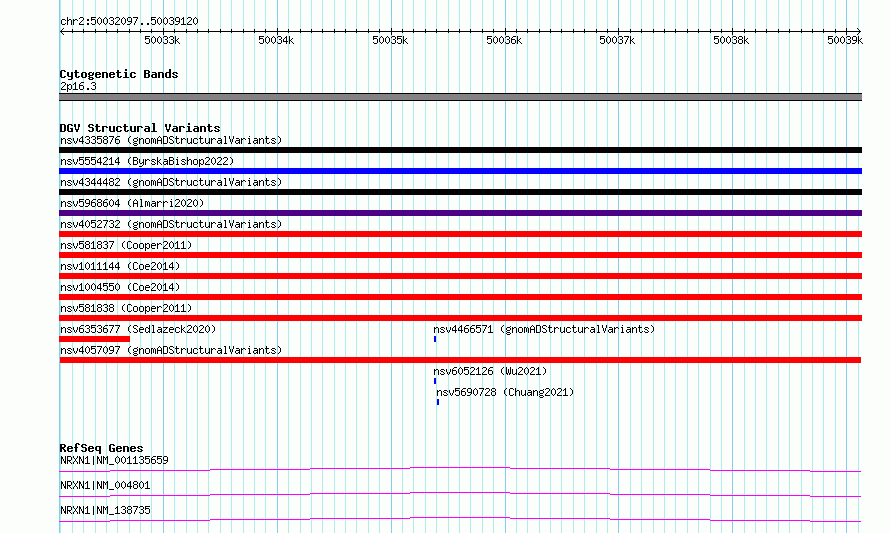The image size is (890, 533).
Task: Select the black bar below nsv4344482
Action: 460,192
